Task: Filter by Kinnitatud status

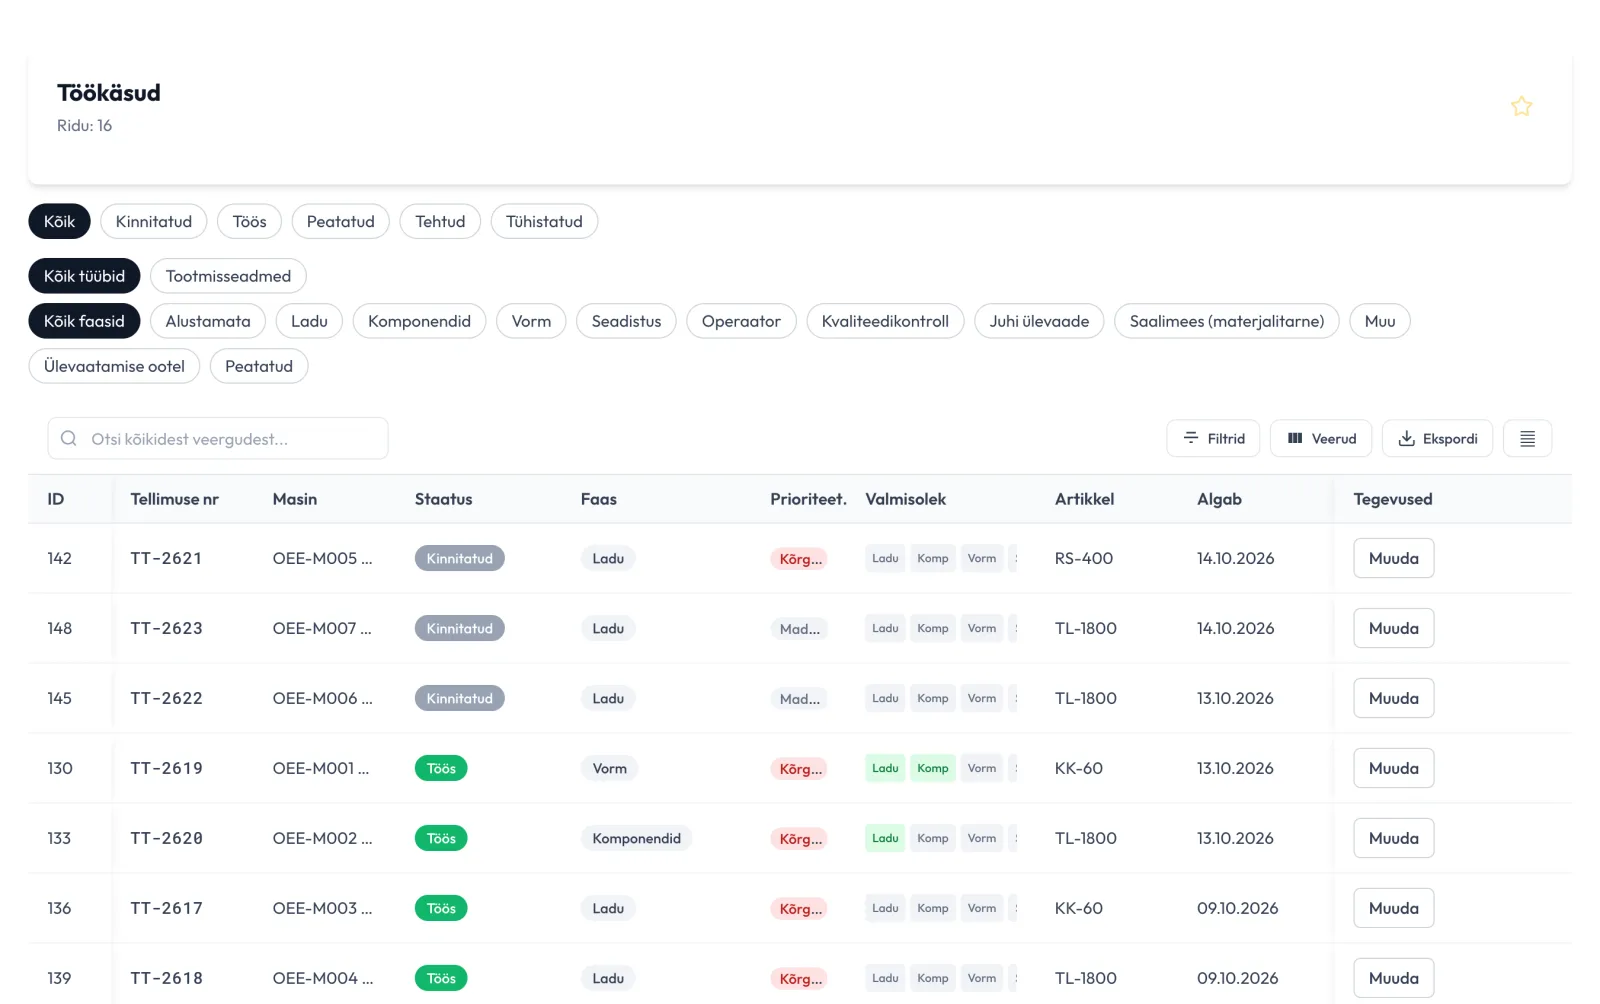Action: [x=153, y=221]
